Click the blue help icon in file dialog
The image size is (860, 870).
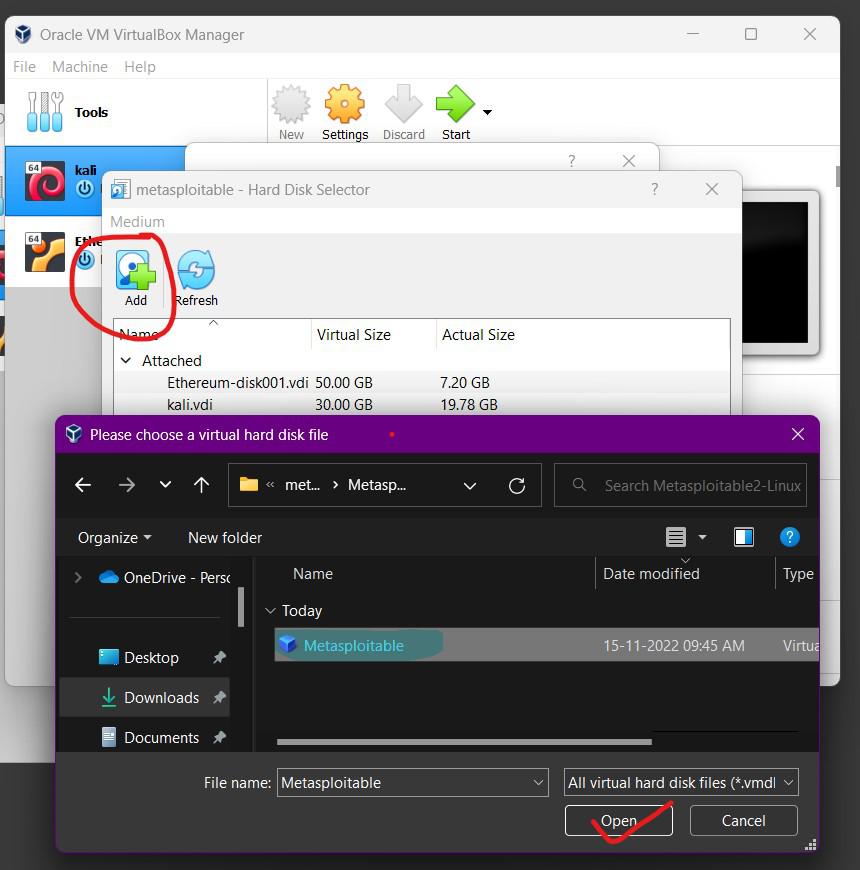789,537
